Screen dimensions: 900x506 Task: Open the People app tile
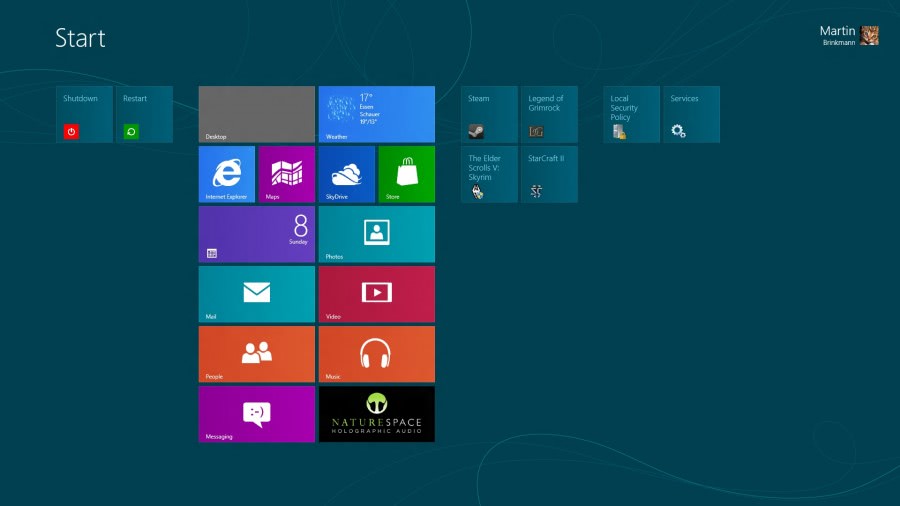[257, 354]
